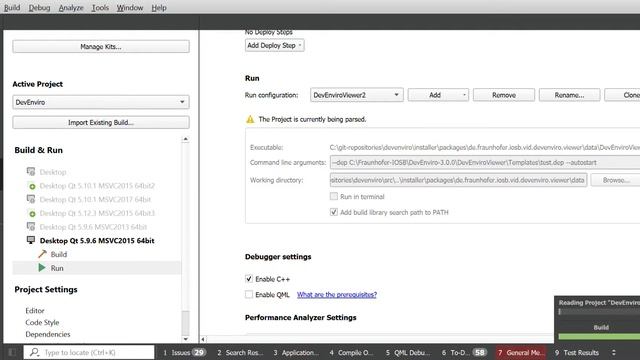
Task: Select the greyed Desktop kit icon
Action: tap(31, 172)
